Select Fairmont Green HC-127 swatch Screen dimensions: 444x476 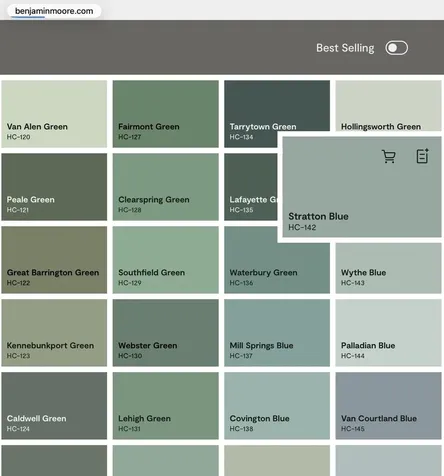coord(166,114)
